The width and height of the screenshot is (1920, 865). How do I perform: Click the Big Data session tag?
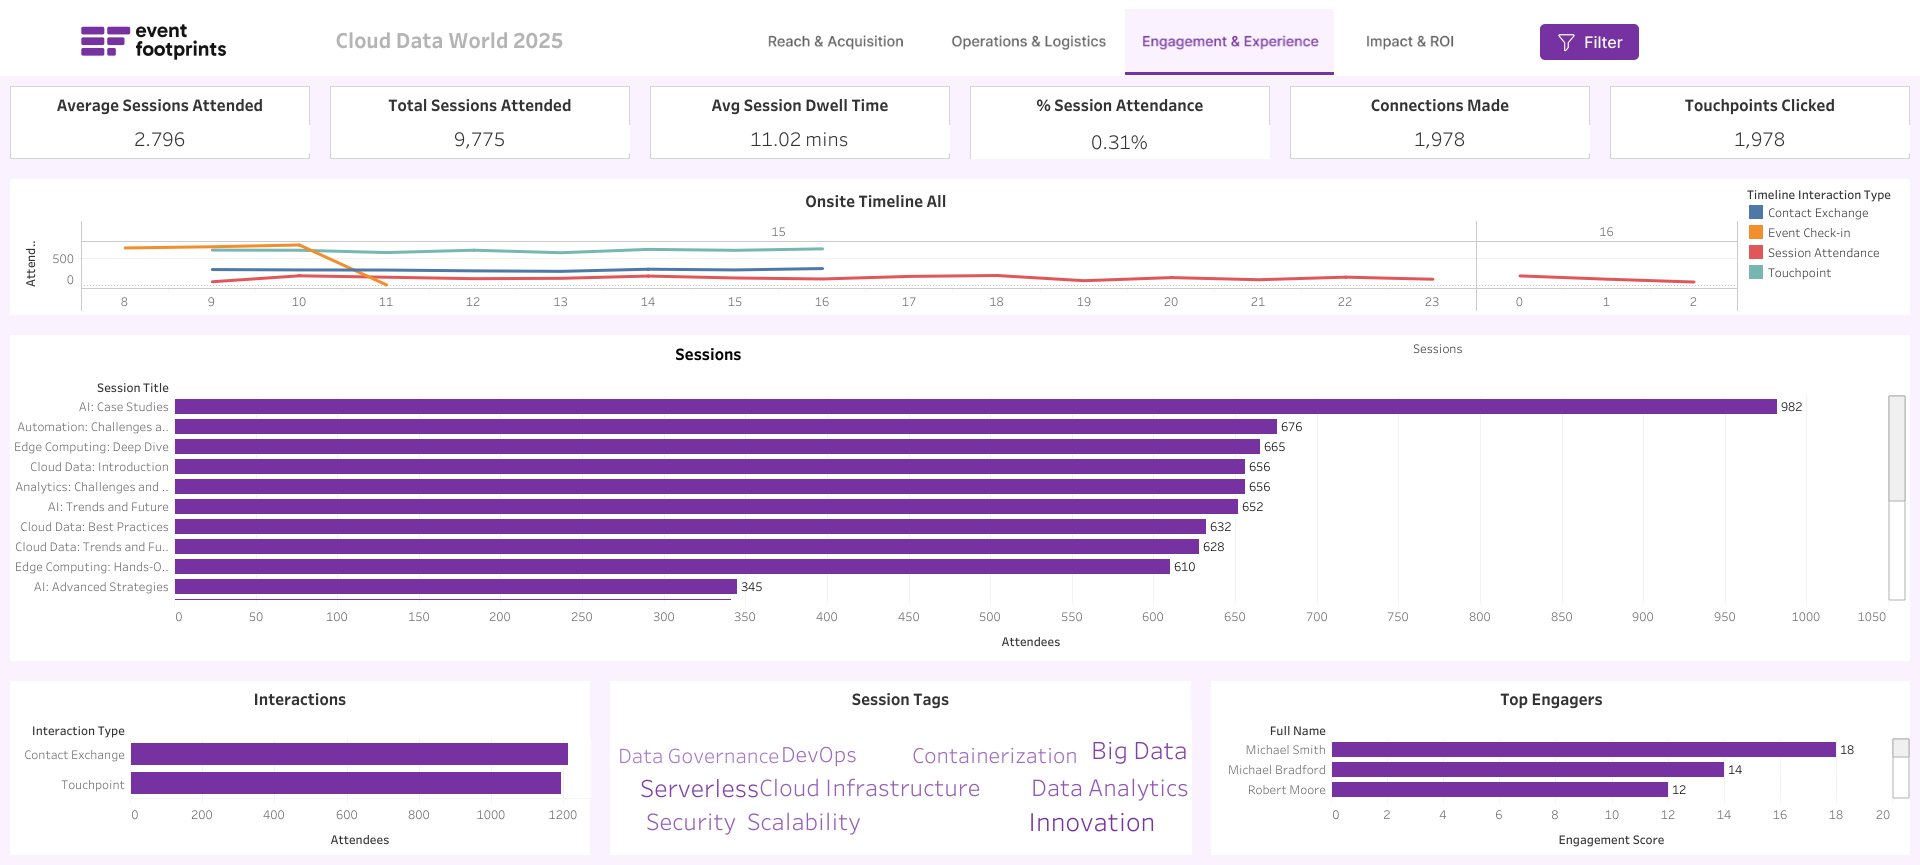tap(1138, 751)
